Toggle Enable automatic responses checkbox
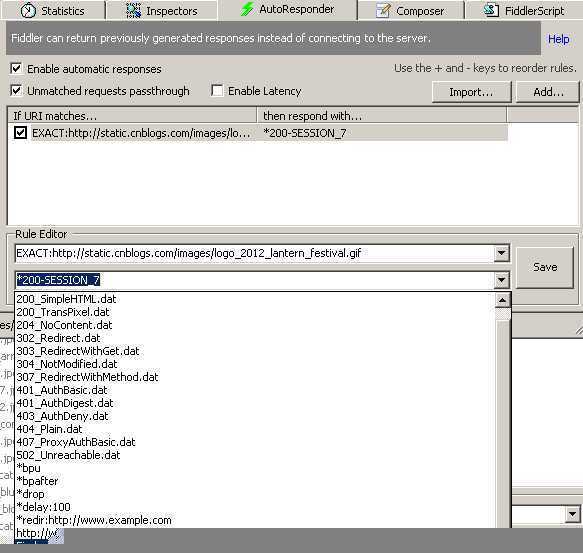583x553 pixels. [x=16, y=68]
